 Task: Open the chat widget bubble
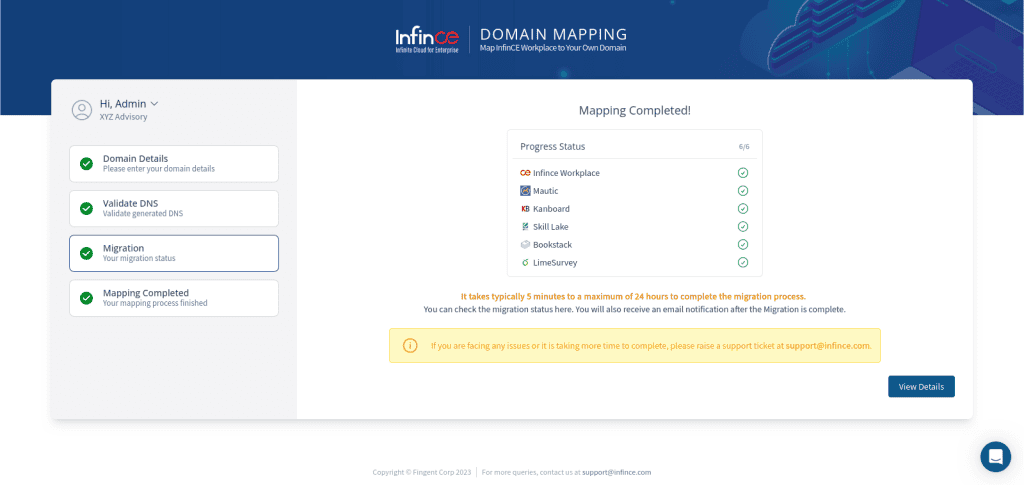[995, 456]
